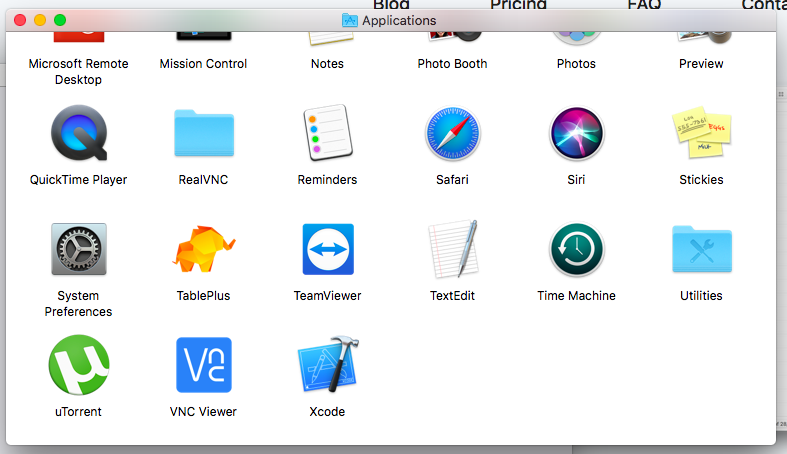This screenshot has width=787, height=454.
Task: Launch Reminders from its checklist icon
Action: (x=328, y=132)
